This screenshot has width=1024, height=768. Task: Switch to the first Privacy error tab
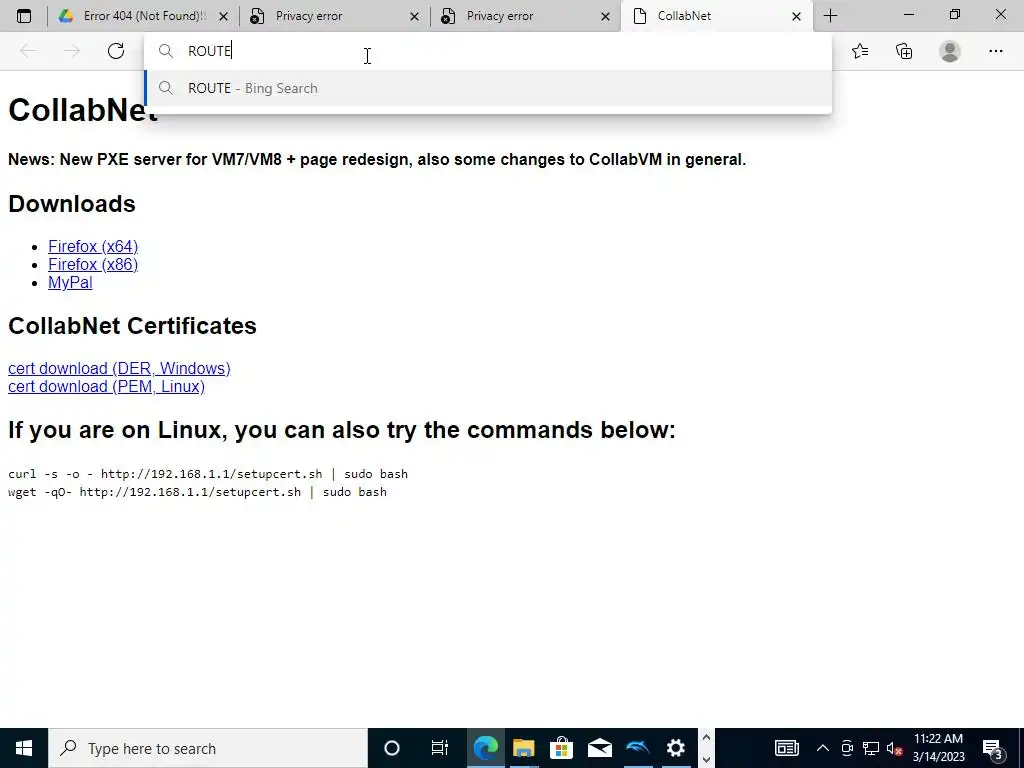tap(335, 16)
